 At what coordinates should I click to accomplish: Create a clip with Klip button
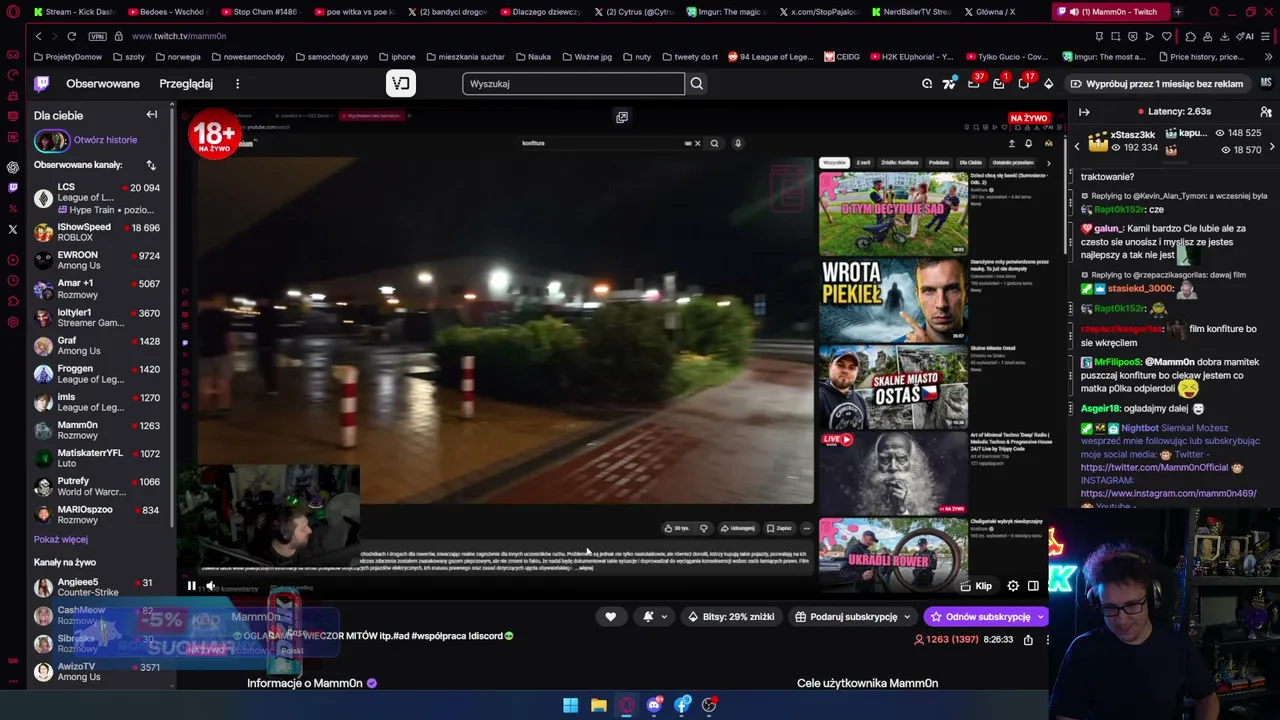point(976,586)
